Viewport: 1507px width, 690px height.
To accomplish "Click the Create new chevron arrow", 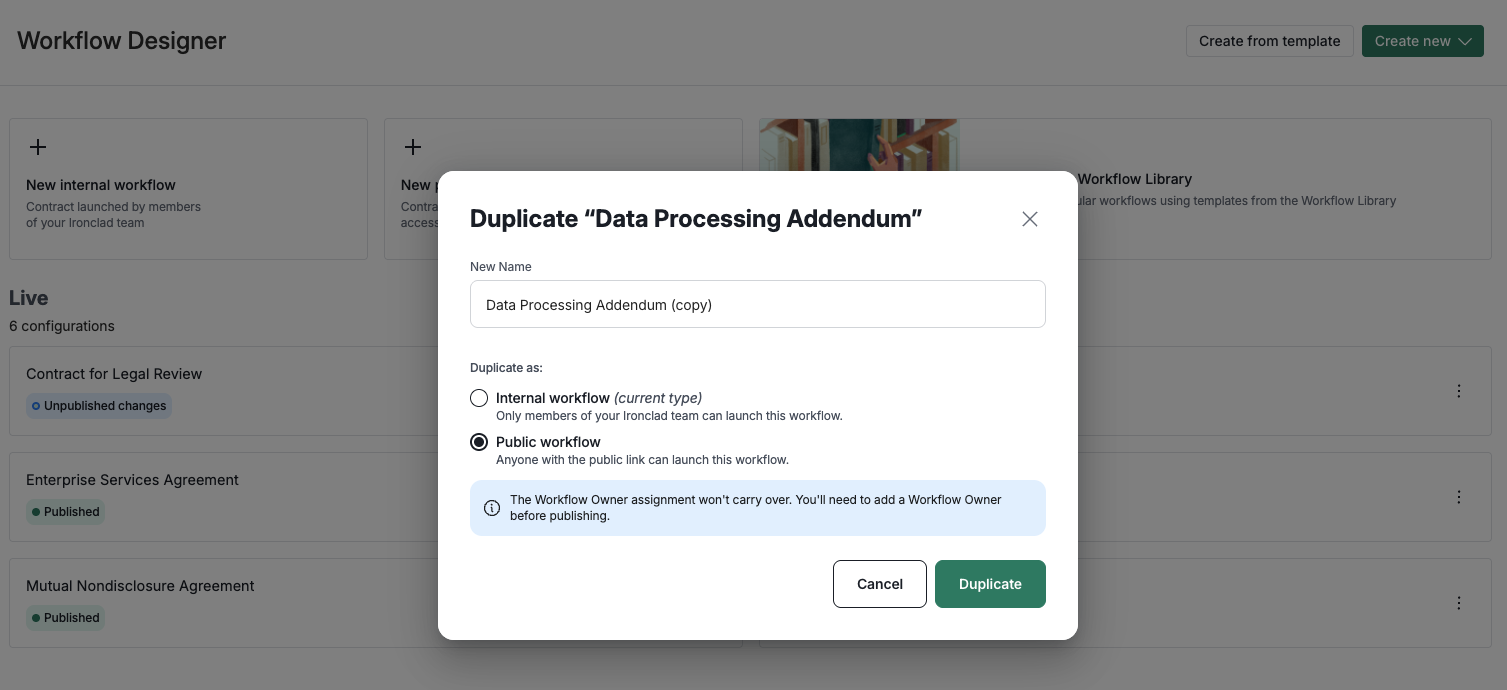I will pos(1465,41).
